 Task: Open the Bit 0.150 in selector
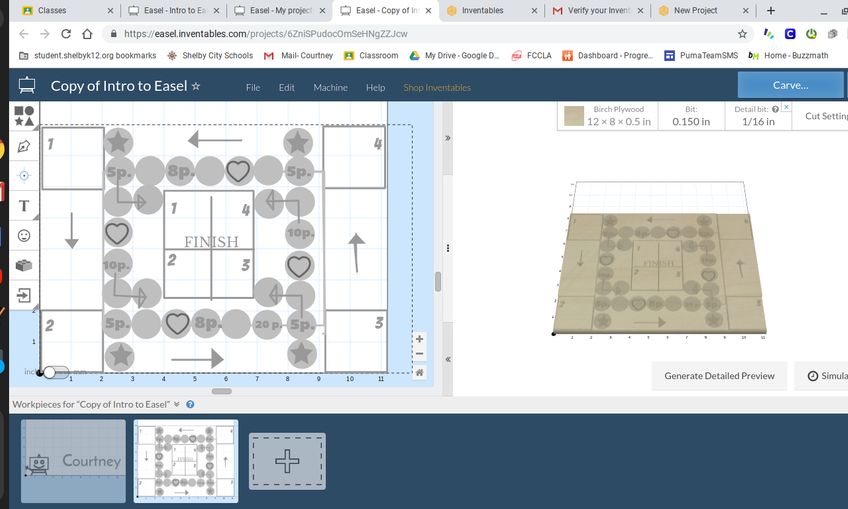coord(691,116)
